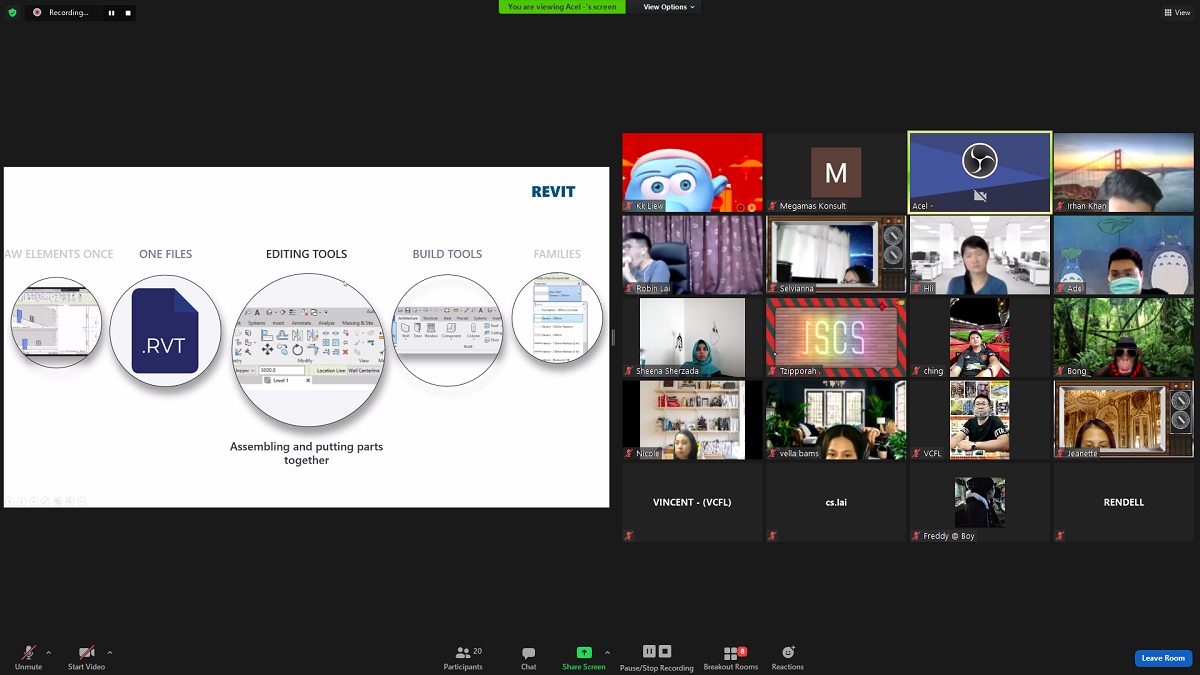Click the muted mic icon on Bong's tile

[1060, 371]
